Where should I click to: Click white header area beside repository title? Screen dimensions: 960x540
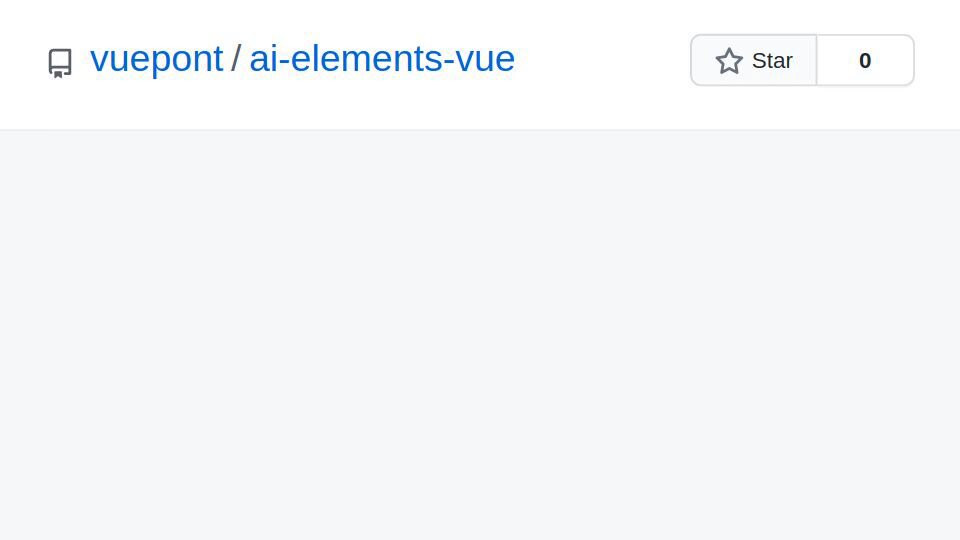click(x=600, y=60)
